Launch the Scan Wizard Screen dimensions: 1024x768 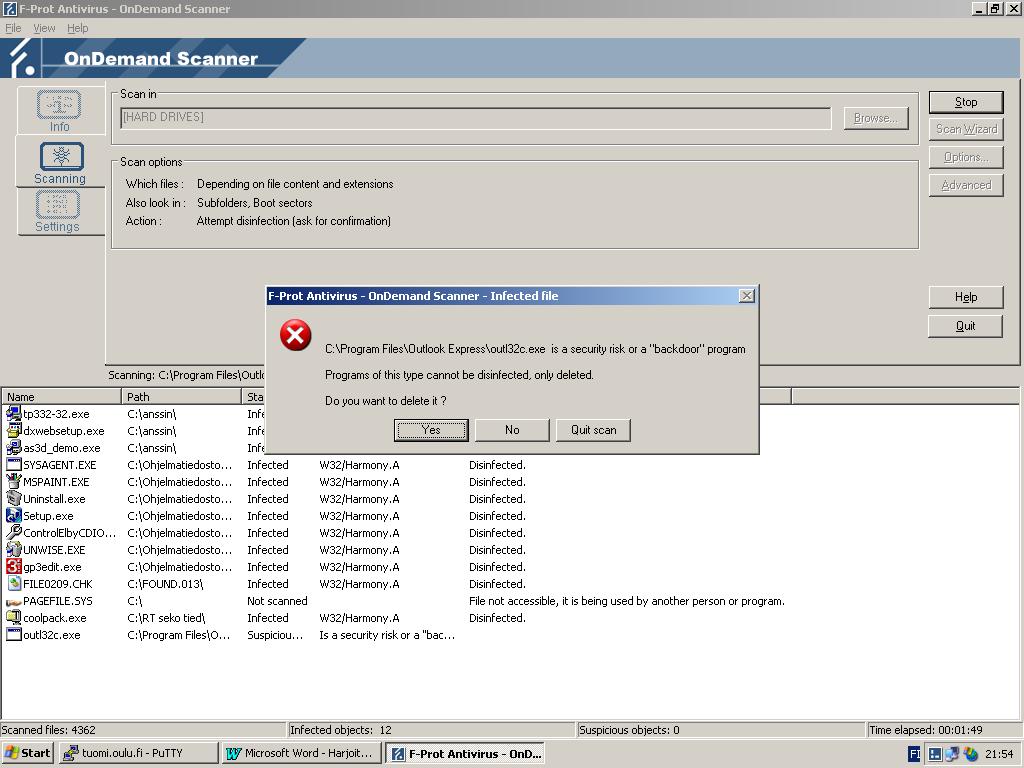[x=966, y=129]
